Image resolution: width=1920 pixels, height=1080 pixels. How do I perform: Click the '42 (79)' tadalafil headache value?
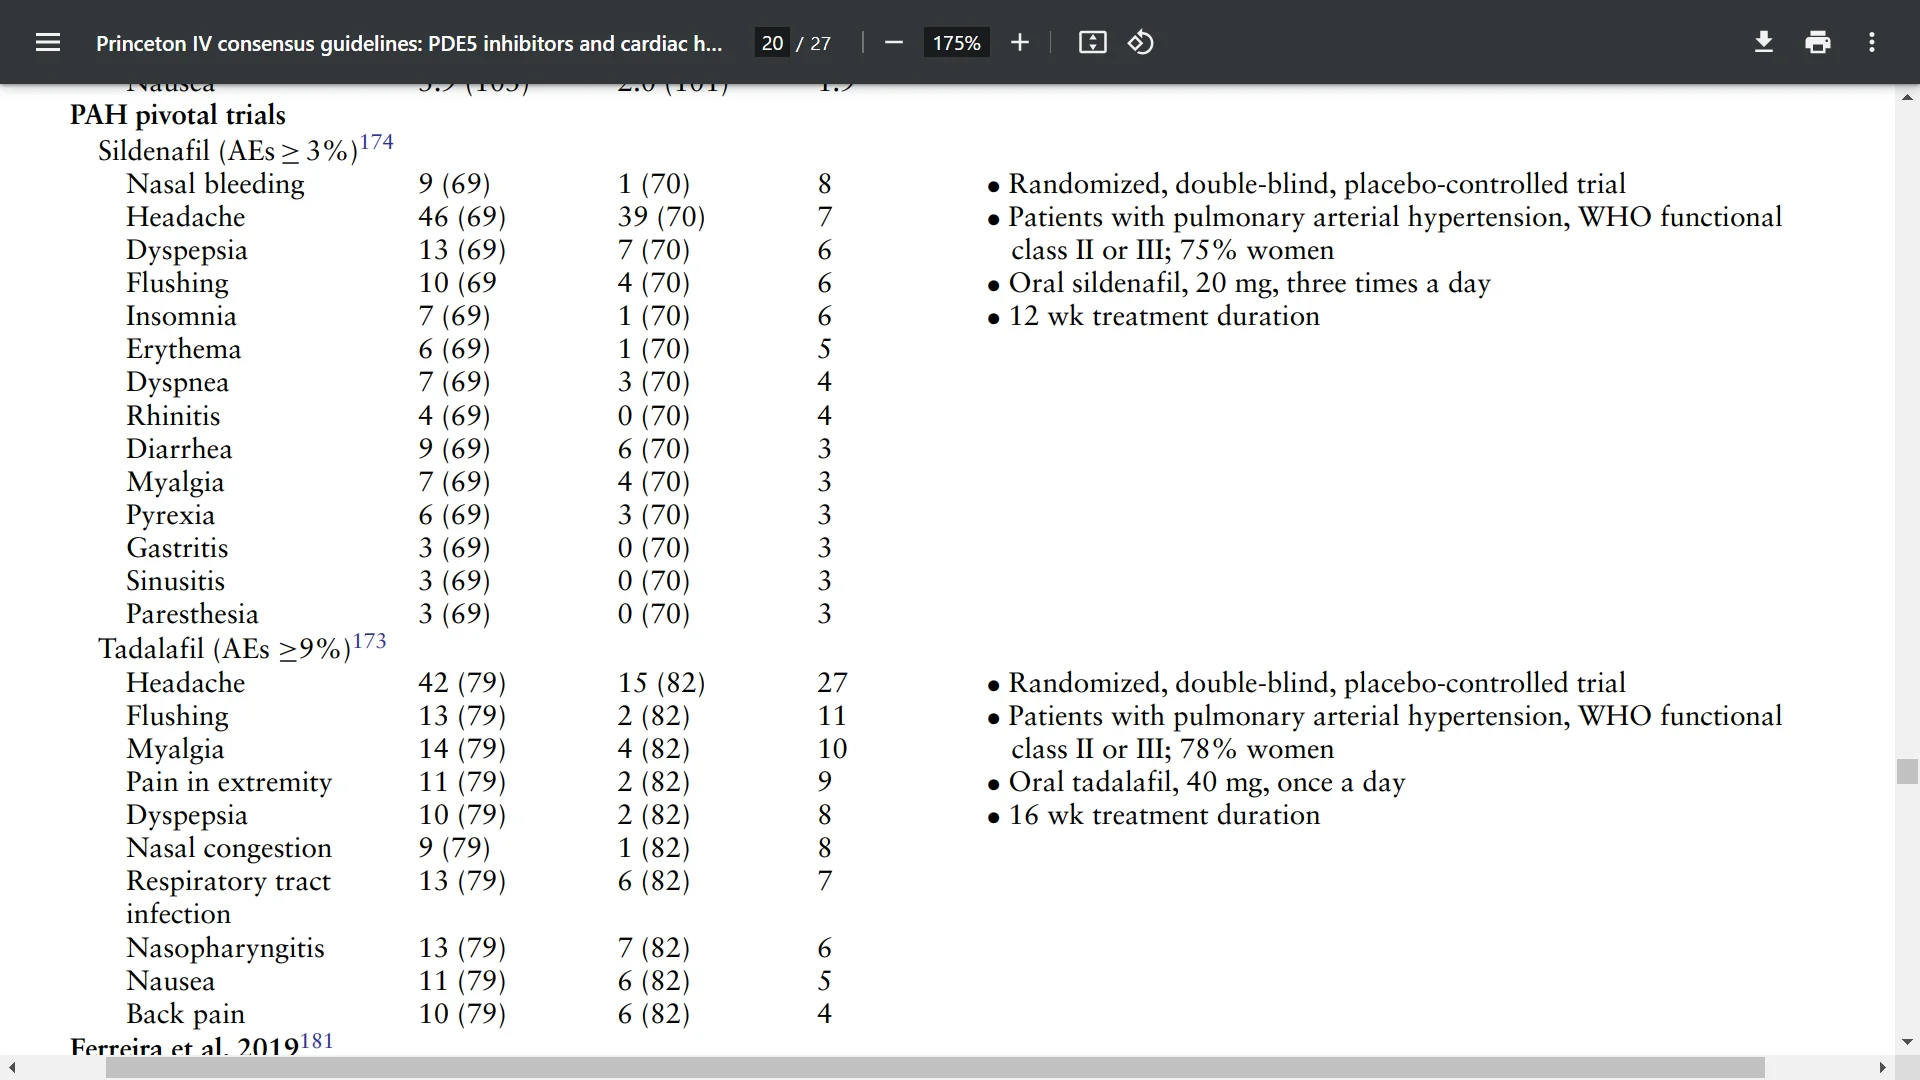462,683
